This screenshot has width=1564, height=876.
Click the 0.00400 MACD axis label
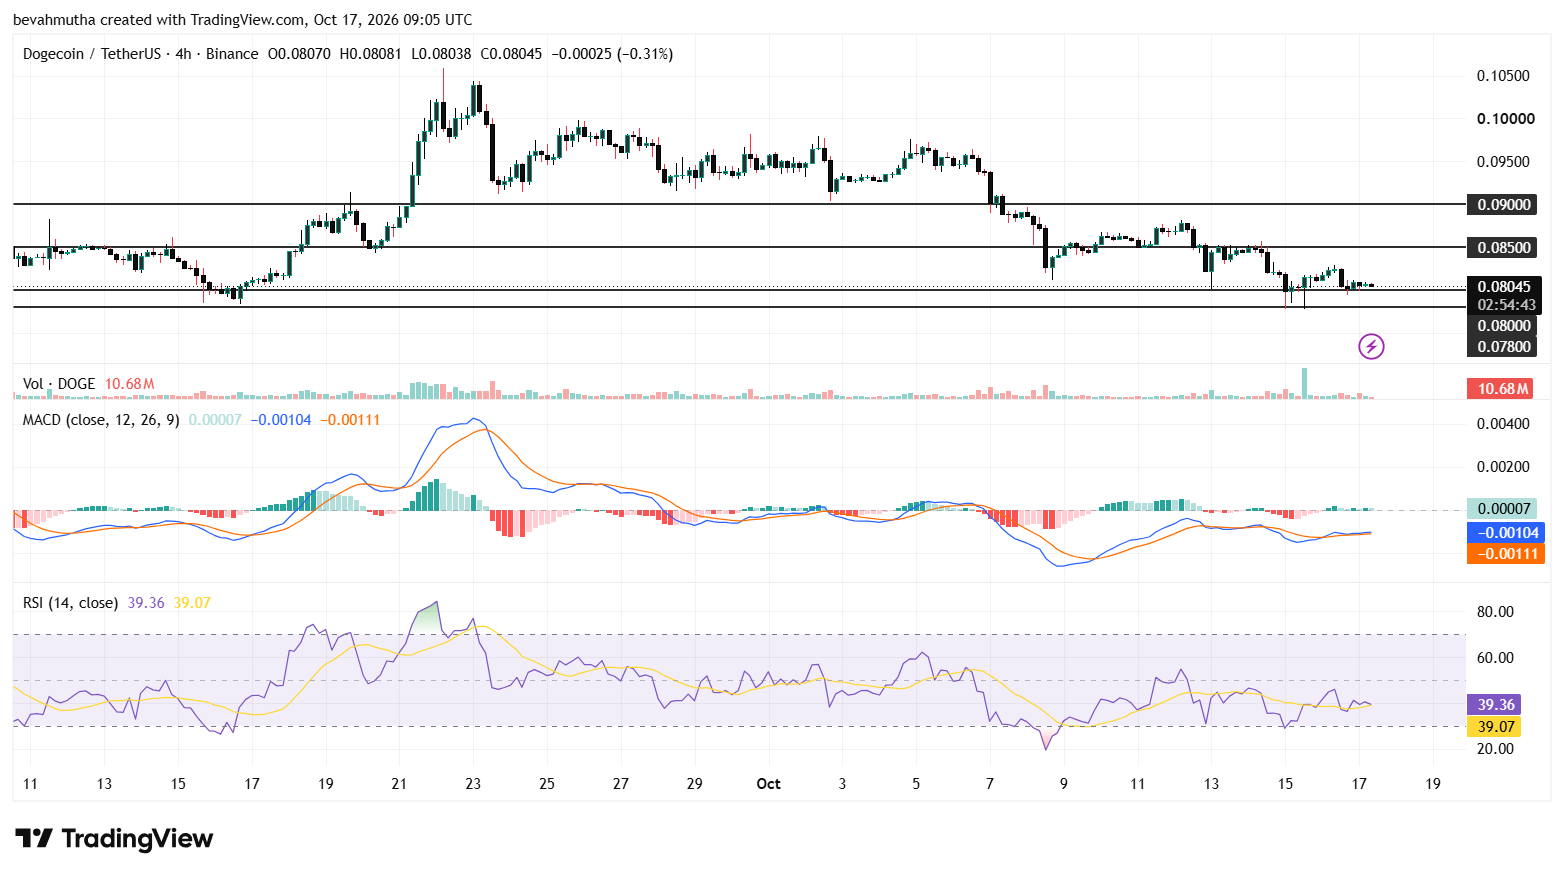(1504, 424)
